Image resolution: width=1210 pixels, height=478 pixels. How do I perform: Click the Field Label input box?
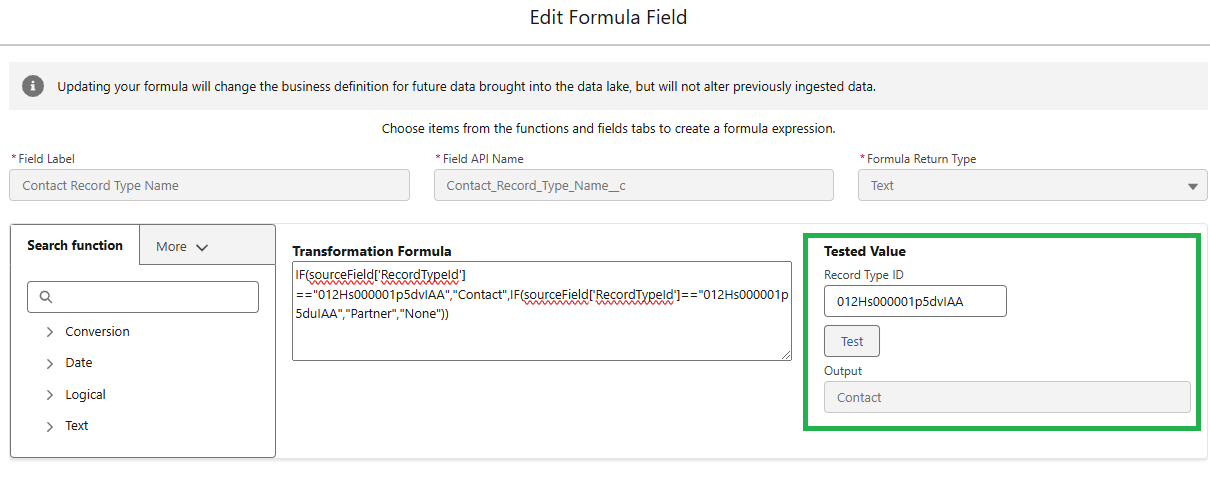210,185
